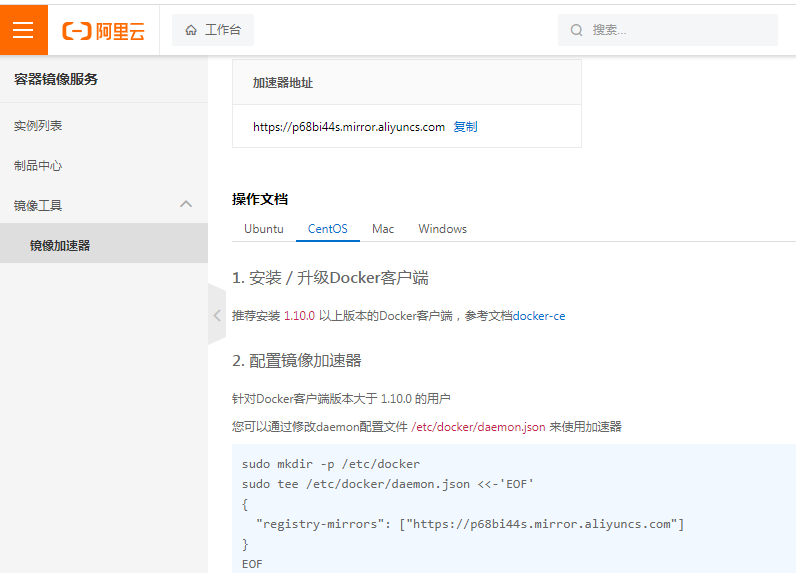The image size is (796, 573).
Task: Click /etc/docker/daemon.json path text
Action: [x=478, y=427]
